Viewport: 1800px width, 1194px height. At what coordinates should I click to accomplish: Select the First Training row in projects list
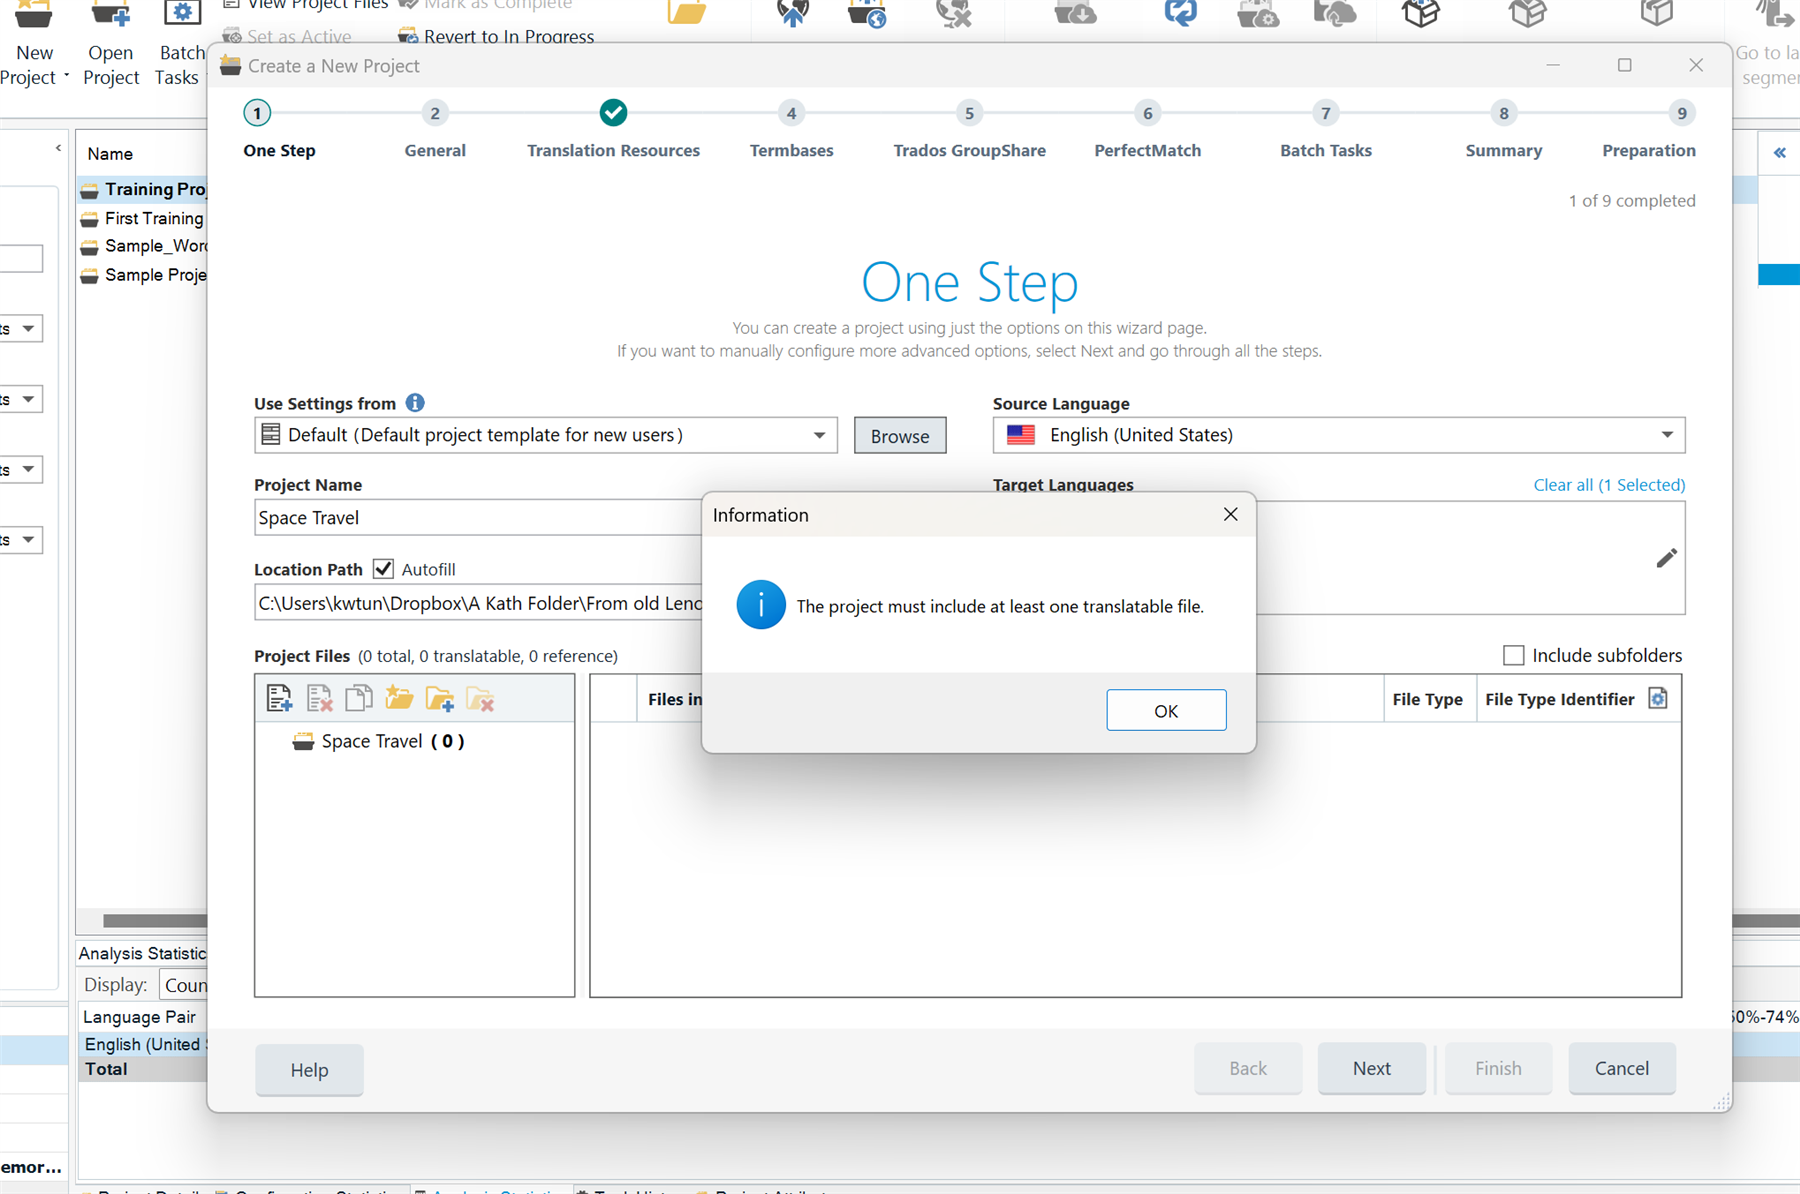(x=143, y=218)
